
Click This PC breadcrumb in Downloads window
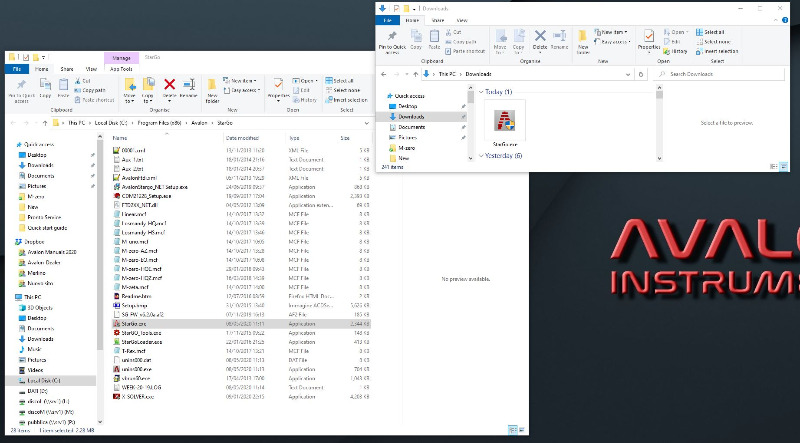pyautogui.click(x=447, y=74)
